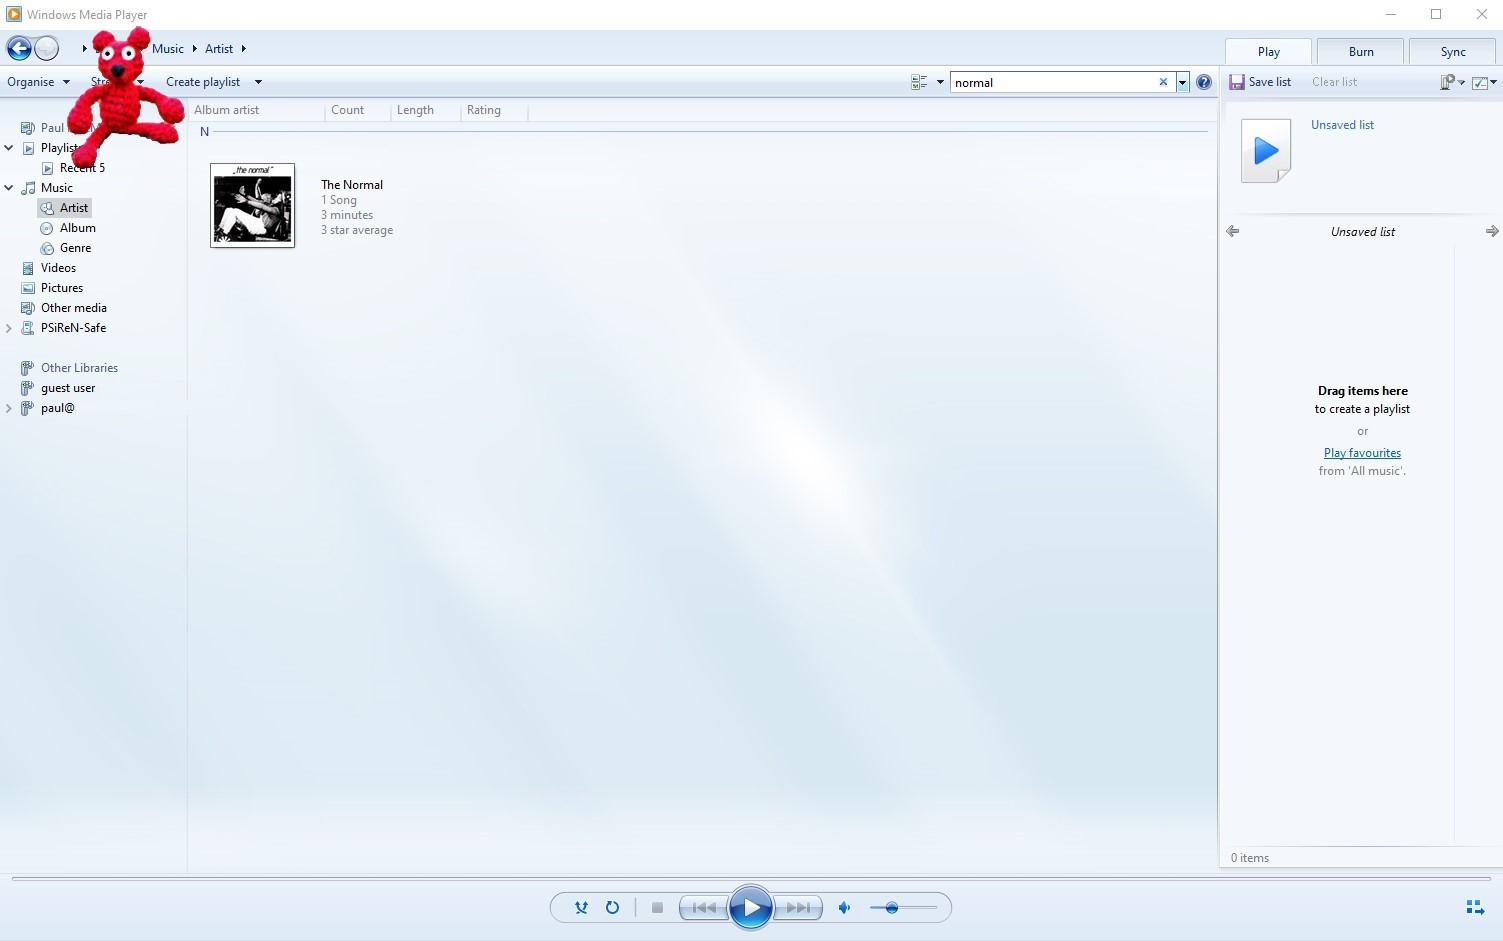
Task: Expand the Create playlist dropdown arrow
Action: (x=258, y=82)
